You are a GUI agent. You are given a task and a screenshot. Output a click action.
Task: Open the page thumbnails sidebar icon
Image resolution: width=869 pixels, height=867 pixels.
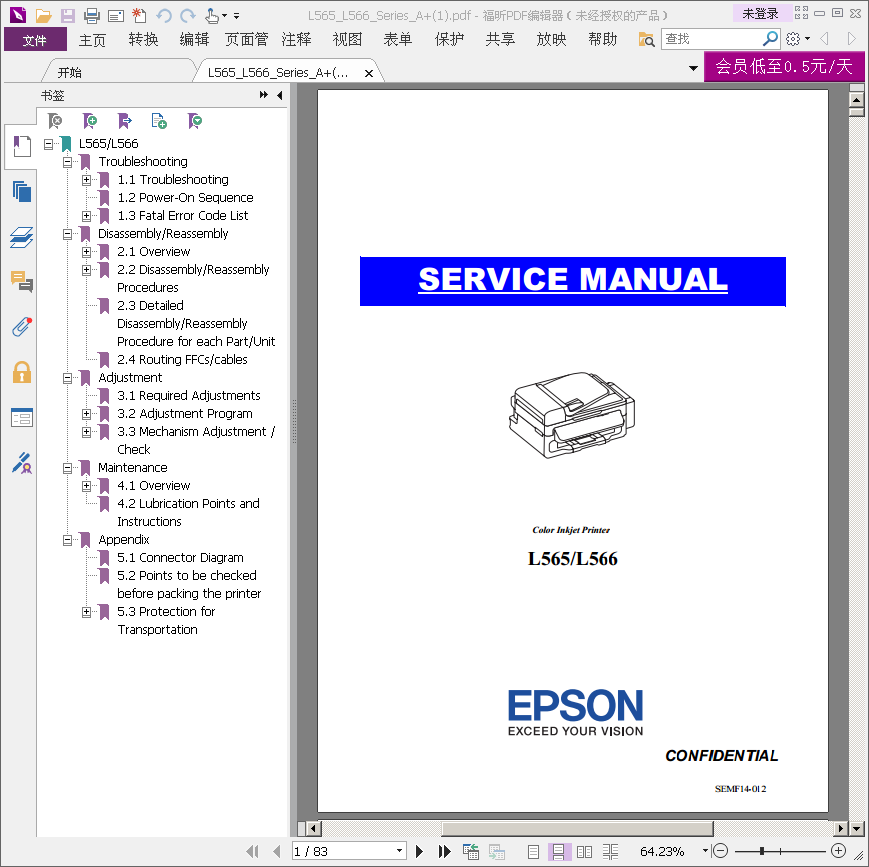click(22, 192)
